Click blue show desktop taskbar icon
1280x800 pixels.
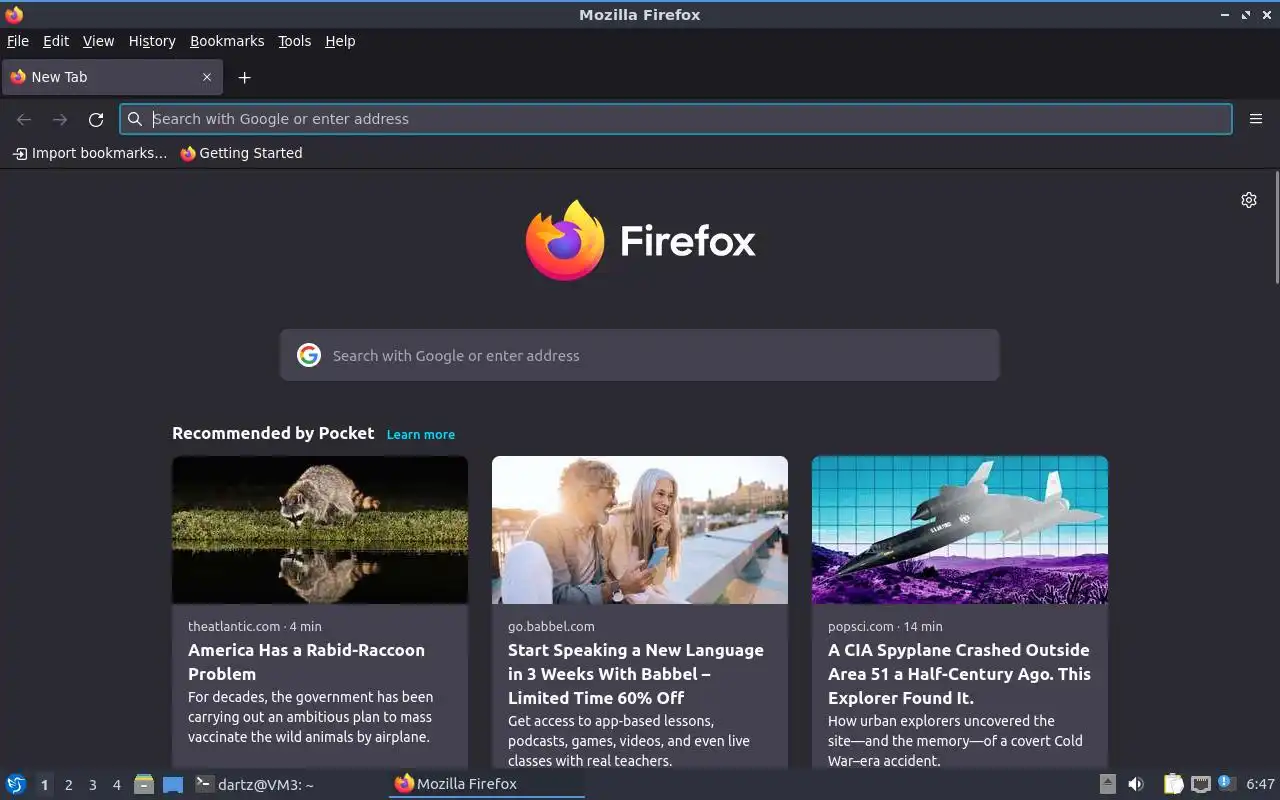[173, 784]
